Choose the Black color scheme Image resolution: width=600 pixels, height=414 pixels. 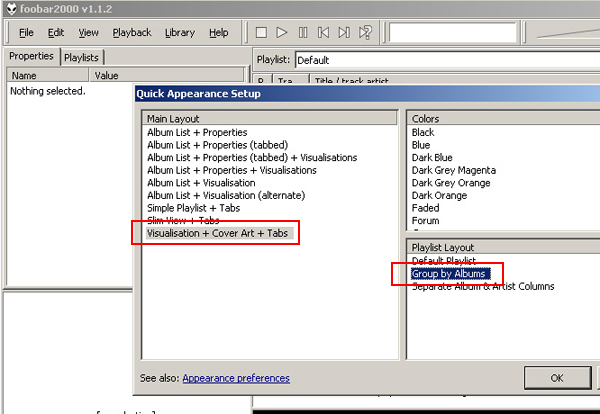coord(423,132)
